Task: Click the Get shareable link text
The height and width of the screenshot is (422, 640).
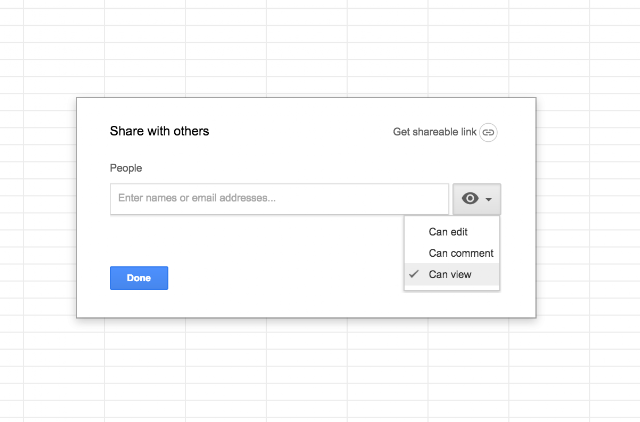Action: 434,132
